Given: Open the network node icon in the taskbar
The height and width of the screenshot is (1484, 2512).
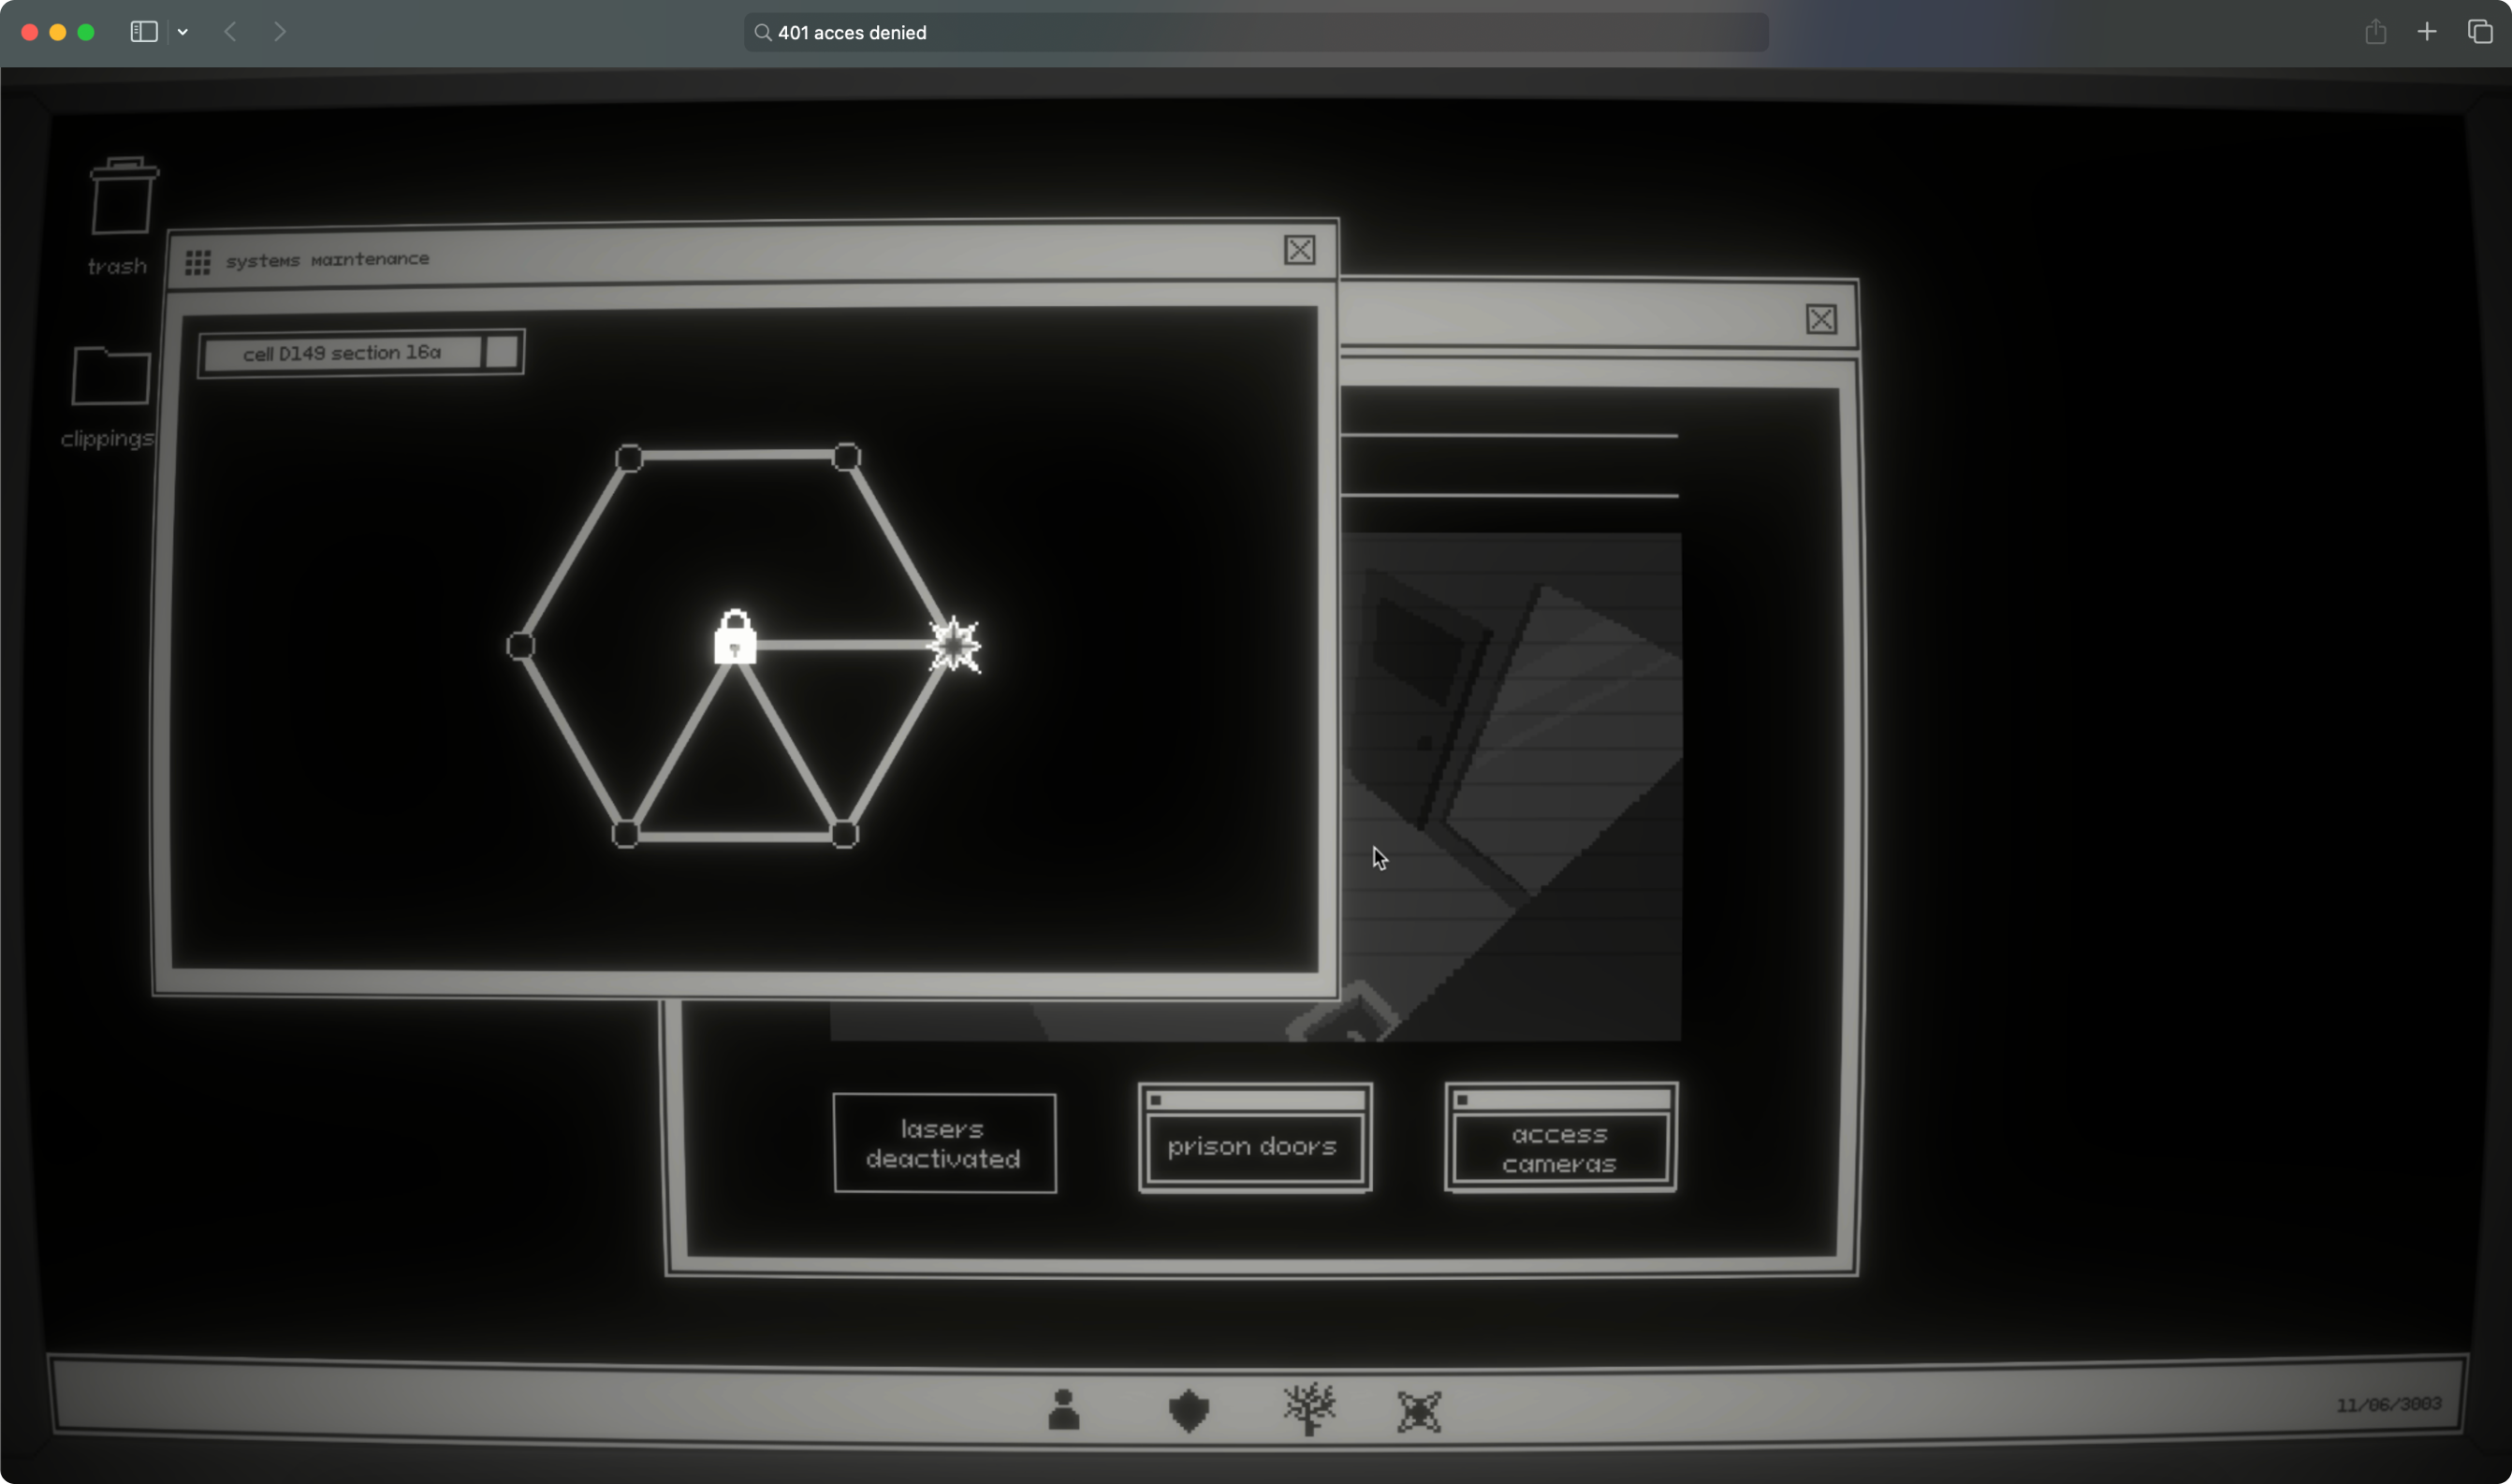Looking at the screenshot, I should (x=1419, y=1411).
